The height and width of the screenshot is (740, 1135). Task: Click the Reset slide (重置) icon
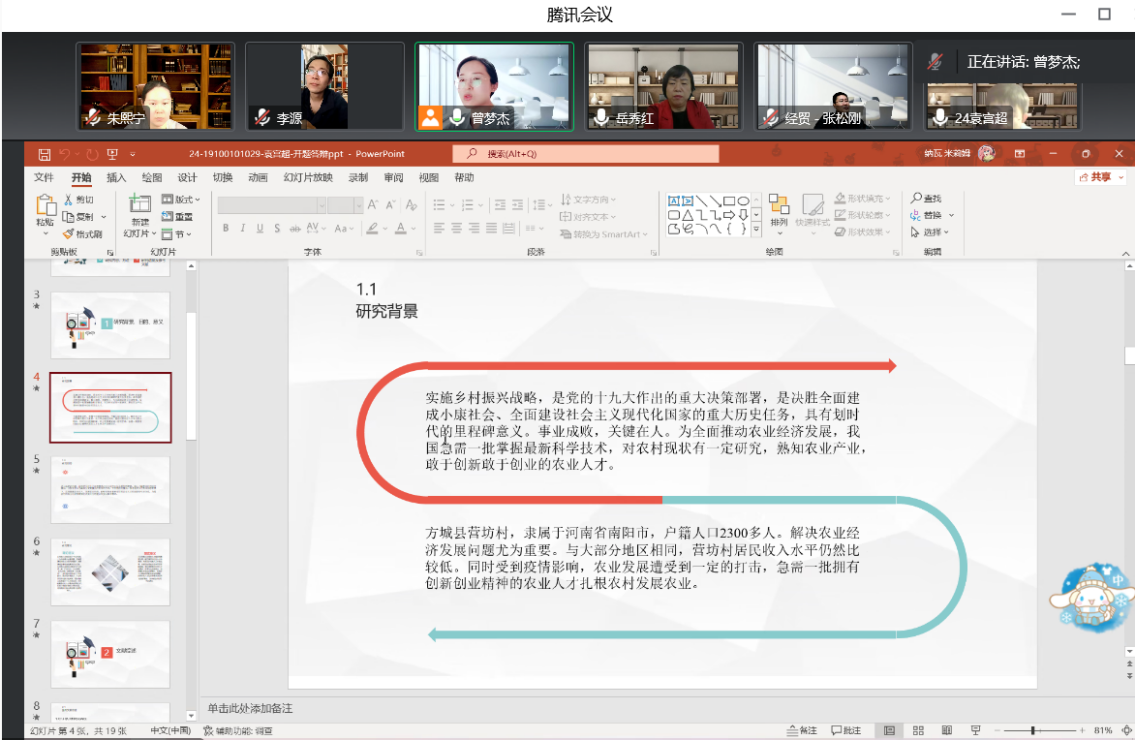177,216
